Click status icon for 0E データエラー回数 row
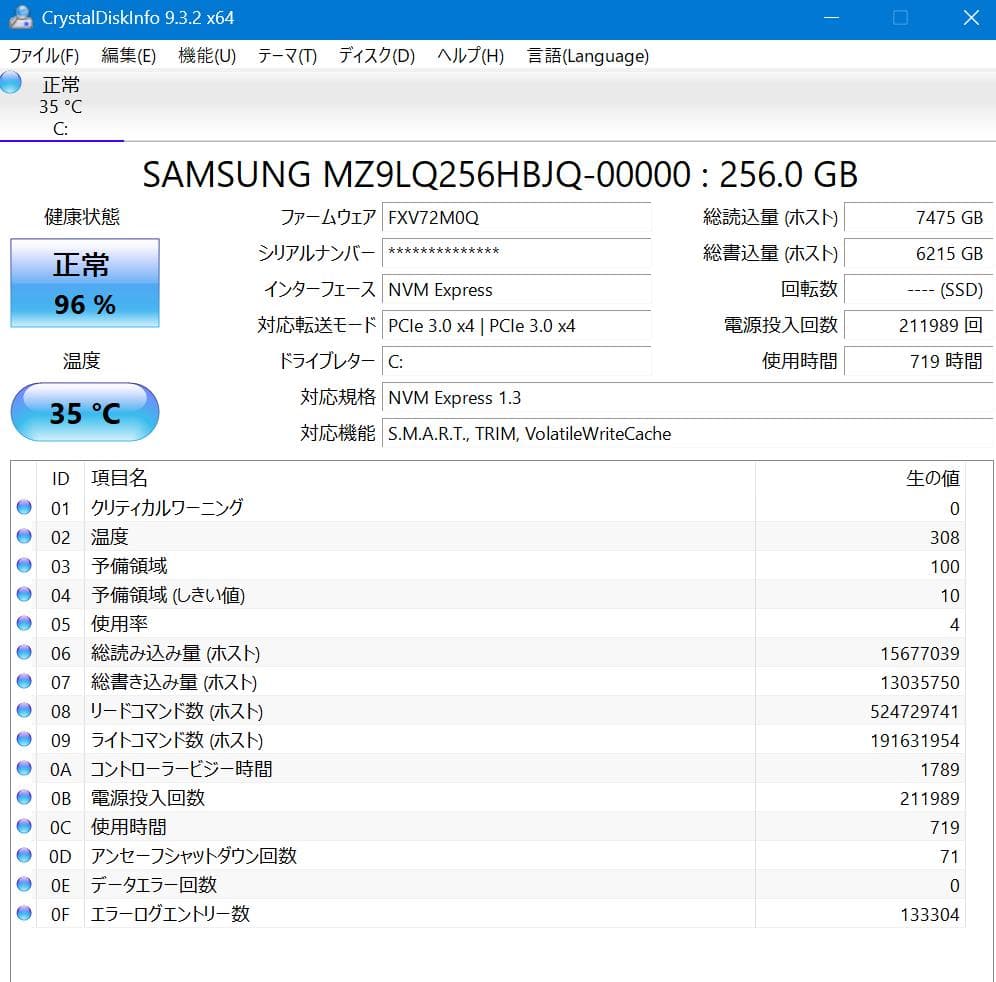996x982 pixels. (24, 884)
